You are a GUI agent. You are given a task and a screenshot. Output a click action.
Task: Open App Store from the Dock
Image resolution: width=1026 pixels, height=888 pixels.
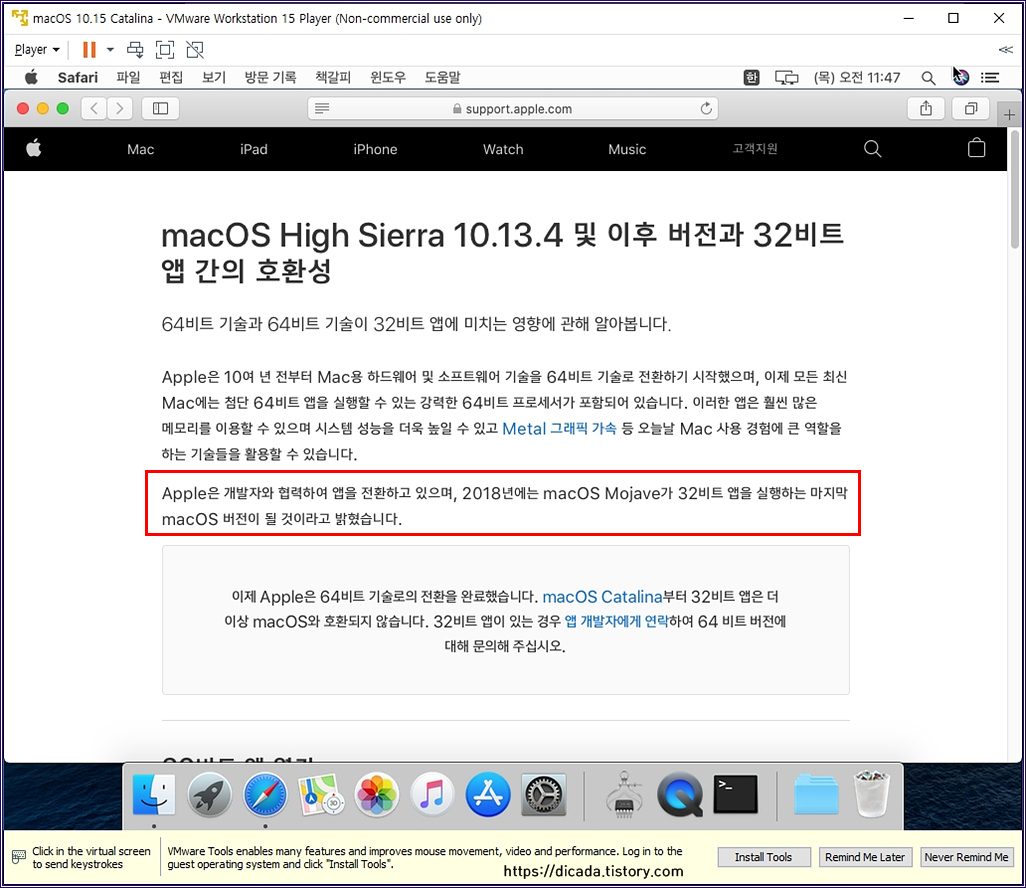click(x=487, y=796)
